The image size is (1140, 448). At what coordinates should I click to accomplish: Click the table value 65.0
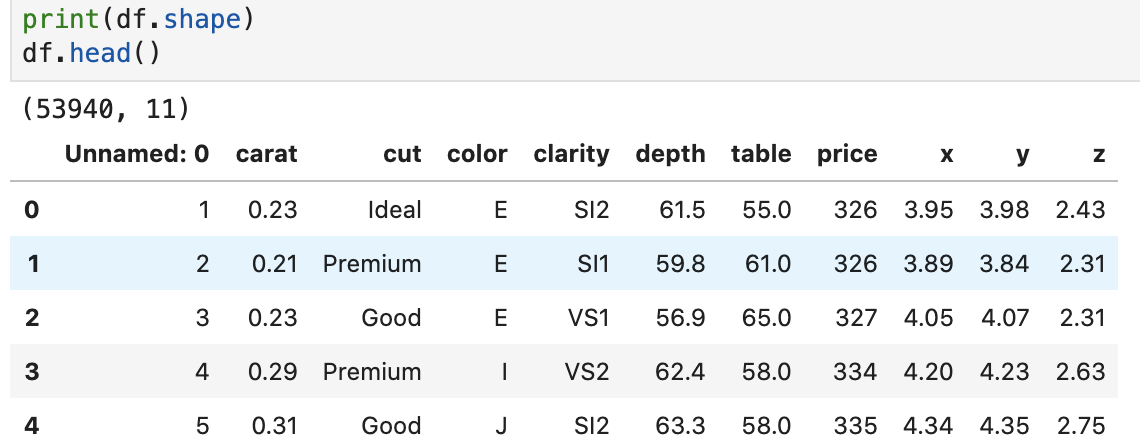coord(768,318)
